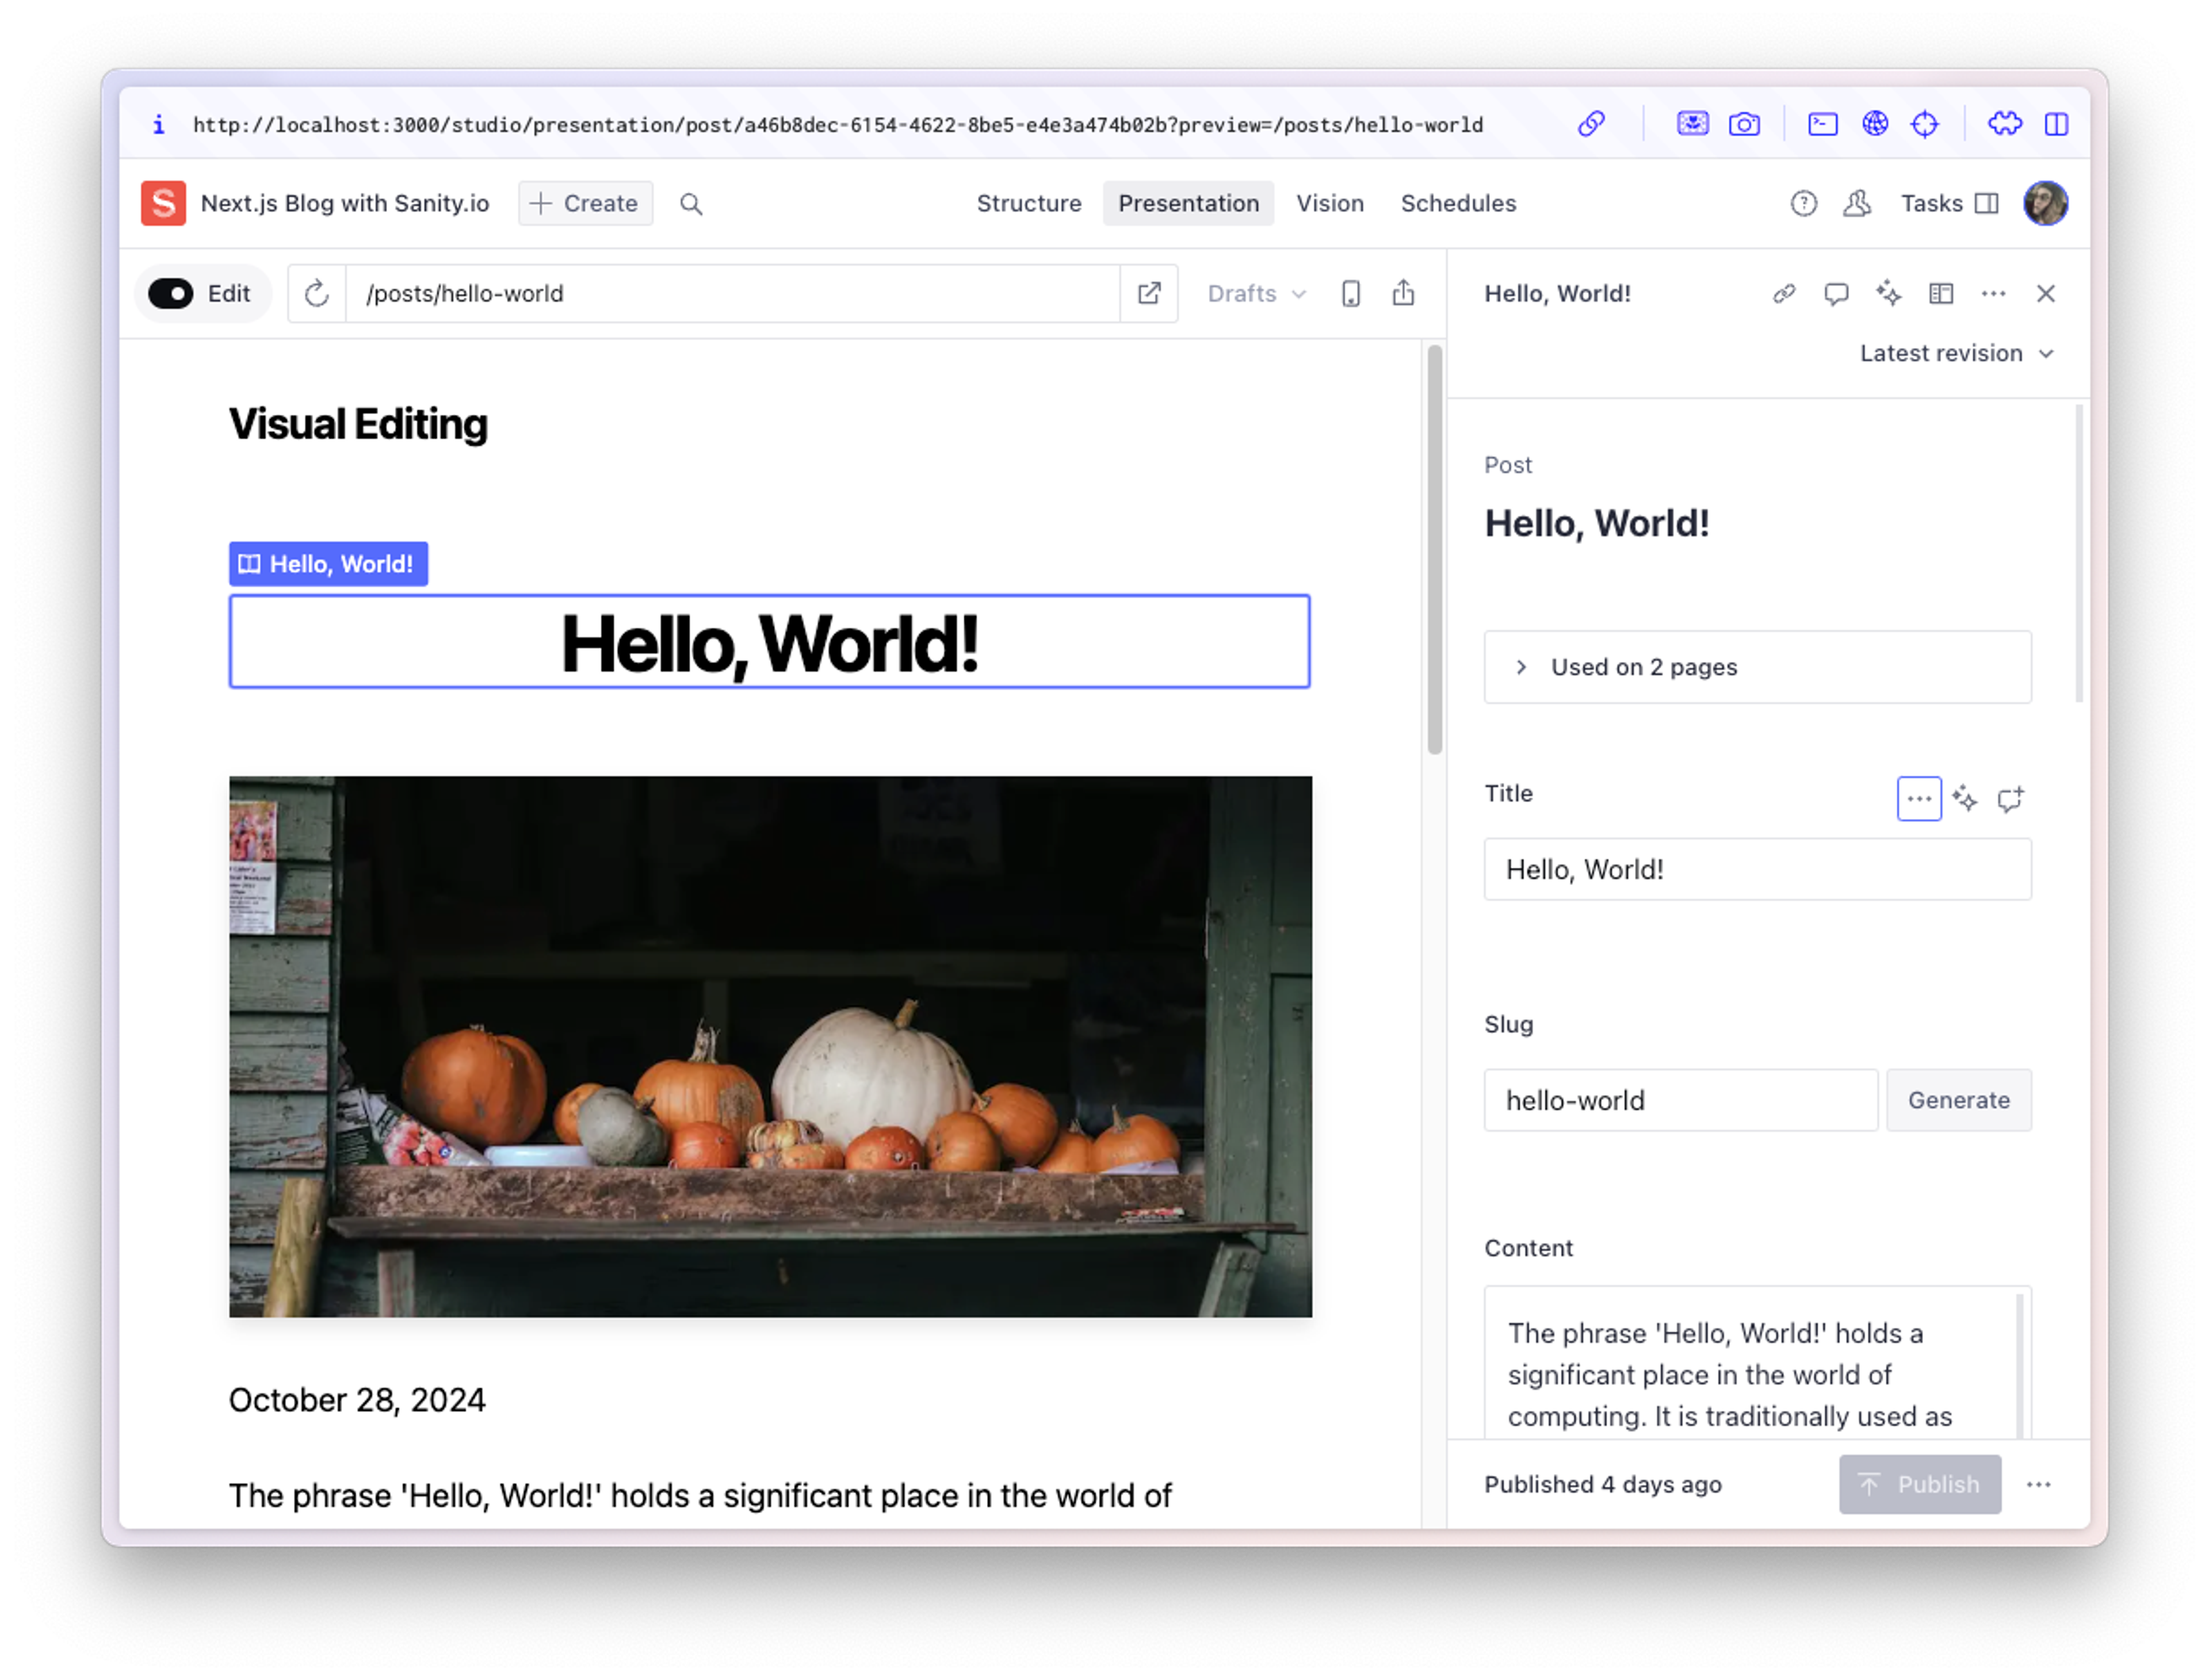Click the Generate slug button
This screenshot has width=2209, height=1680.
(1957, 1100)
